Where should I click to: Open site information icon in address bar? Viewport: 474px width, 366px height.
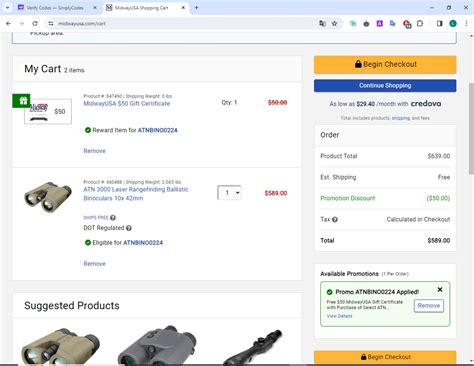point(51,24)
